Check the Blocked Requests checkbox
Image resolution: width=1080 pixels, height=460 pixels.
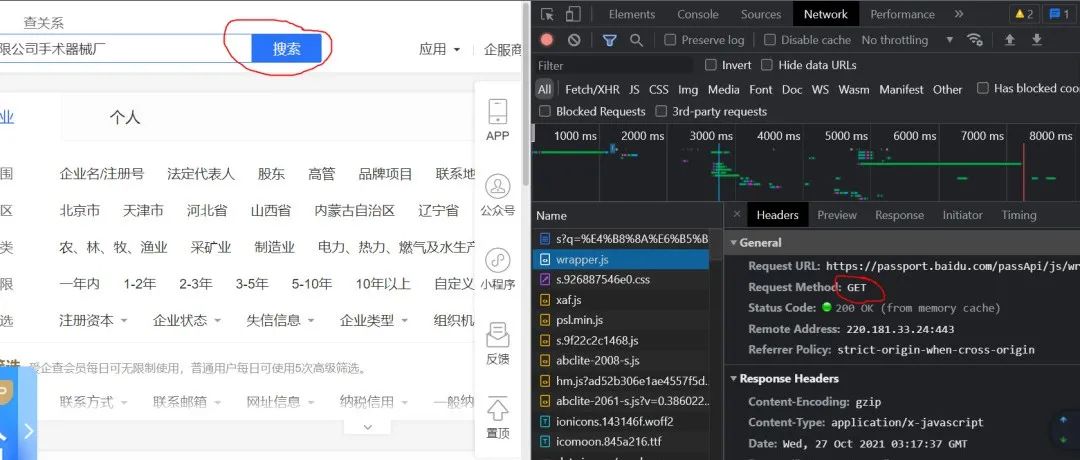pos(545,111)
